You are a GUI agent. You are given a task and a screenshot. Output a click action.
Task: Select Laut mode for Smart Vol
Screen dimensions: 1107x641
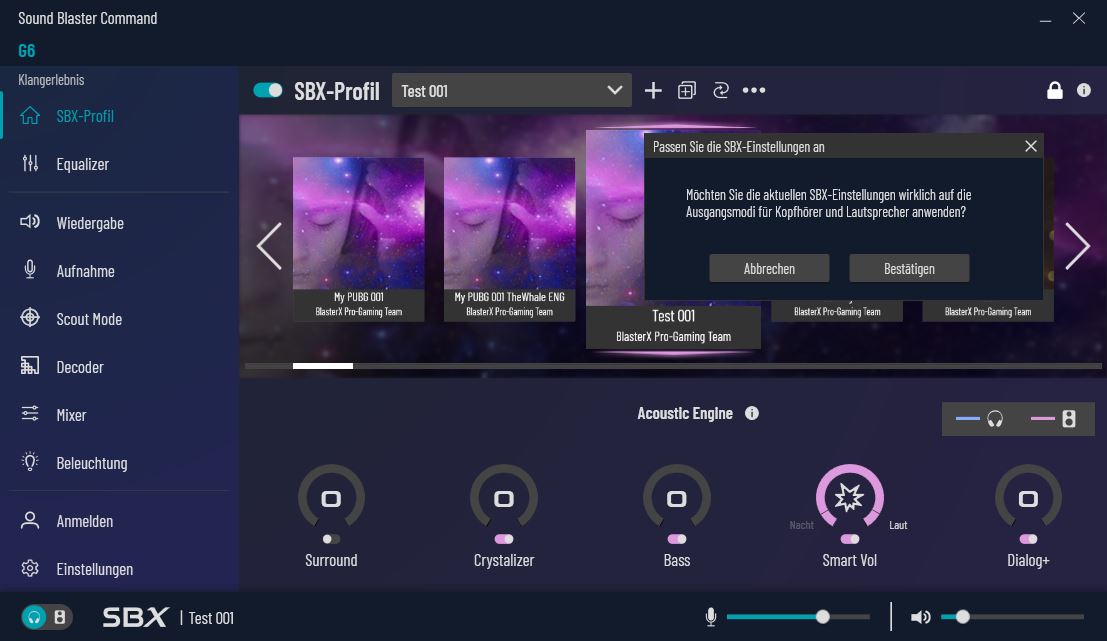(898, 525)
